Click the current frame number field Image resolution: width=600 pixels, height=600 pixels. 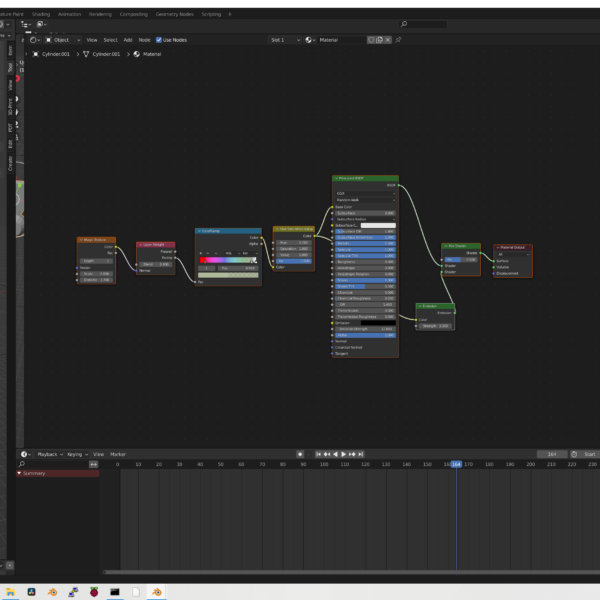pos(552,454)
